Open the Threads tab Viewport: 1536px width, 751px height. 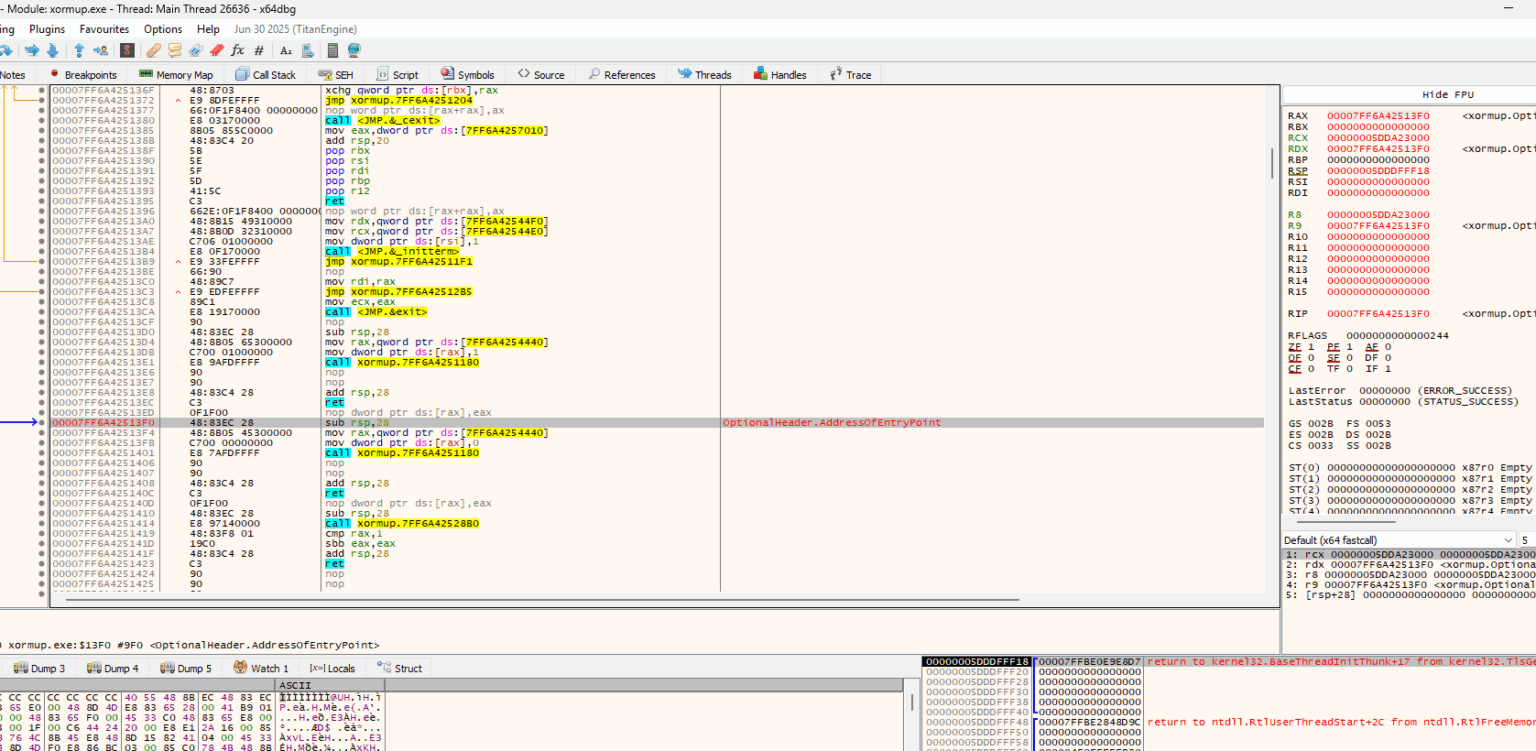(705, 75)
